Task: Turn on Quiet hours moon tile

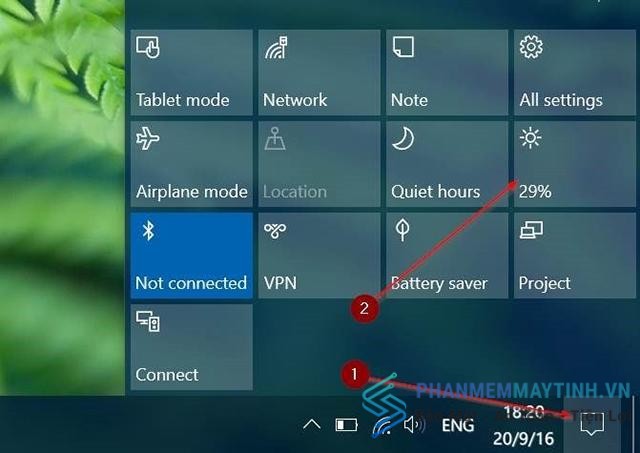Action: pos(447,164)
